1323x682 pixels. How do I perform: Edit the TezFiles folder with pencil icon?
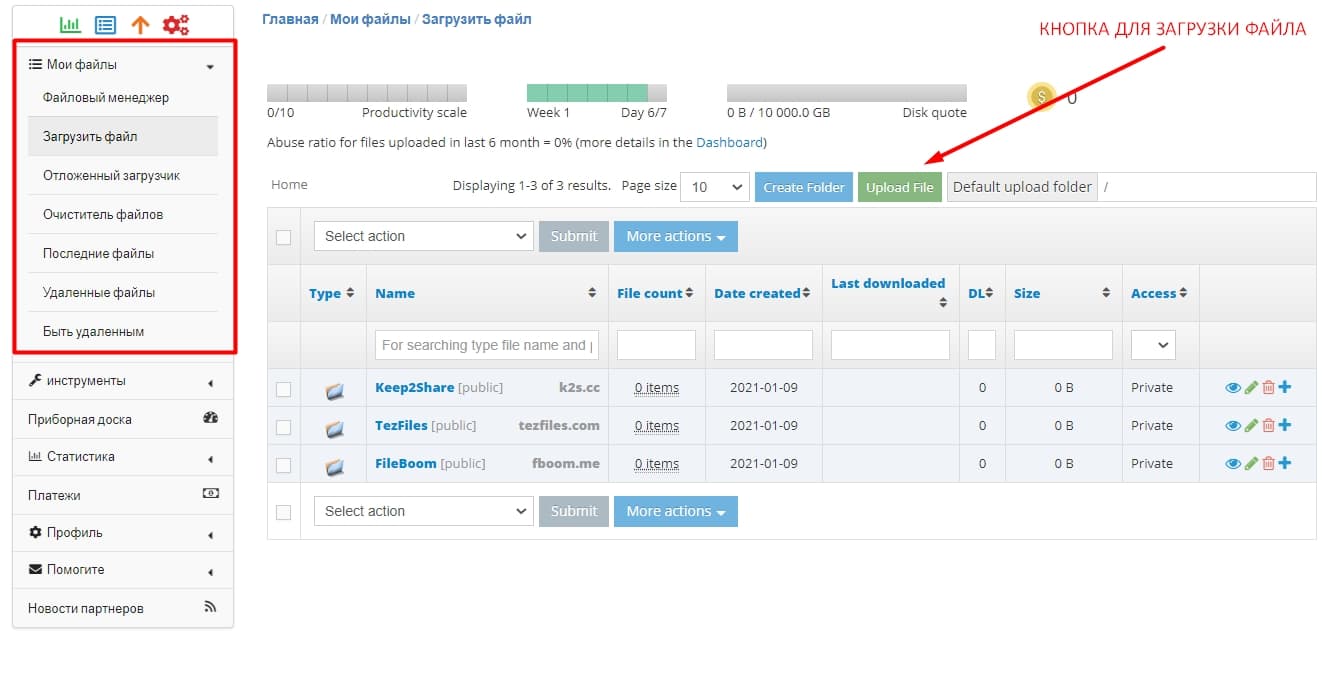pos(1251,426)
